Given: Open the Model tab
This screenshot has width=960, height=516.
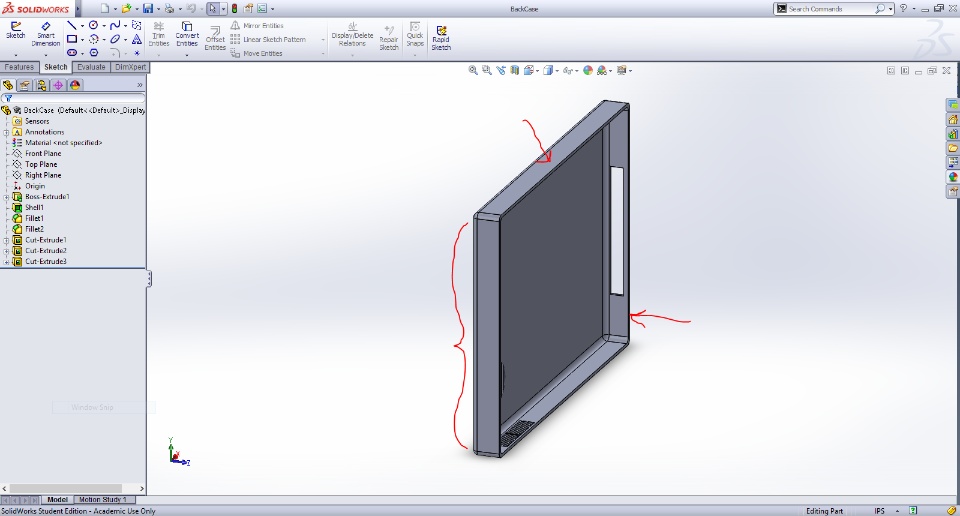Looking at the screenshot, I should (x=58, y=499).
